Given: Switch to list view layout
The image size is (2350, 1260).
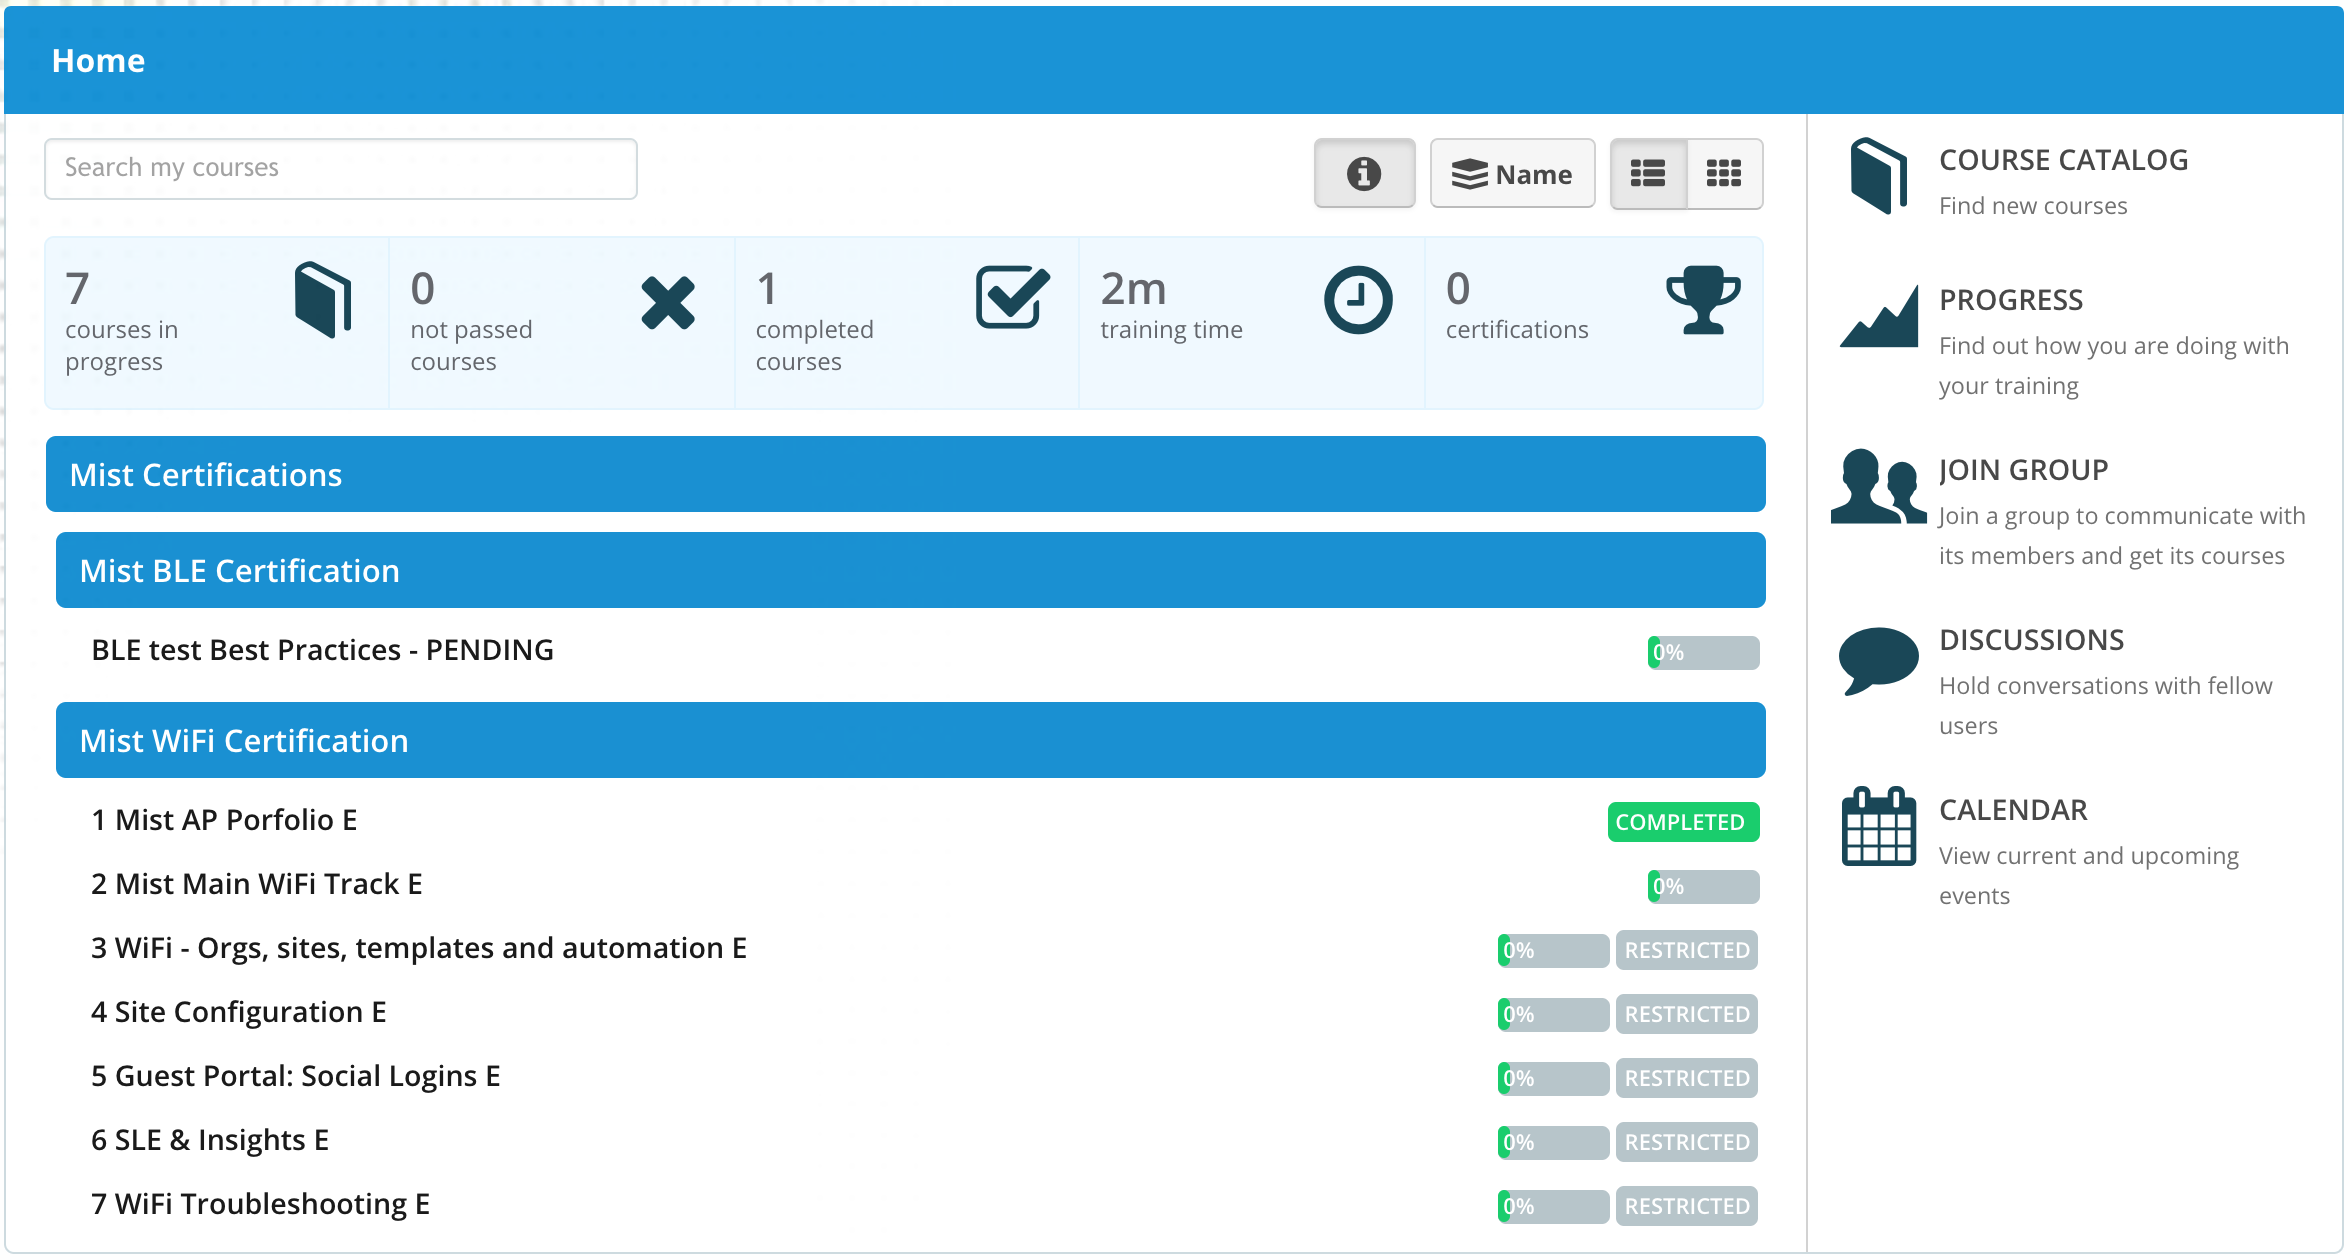Looking at the screenshot, I should pyautogui.click(x=1647, y=174).
